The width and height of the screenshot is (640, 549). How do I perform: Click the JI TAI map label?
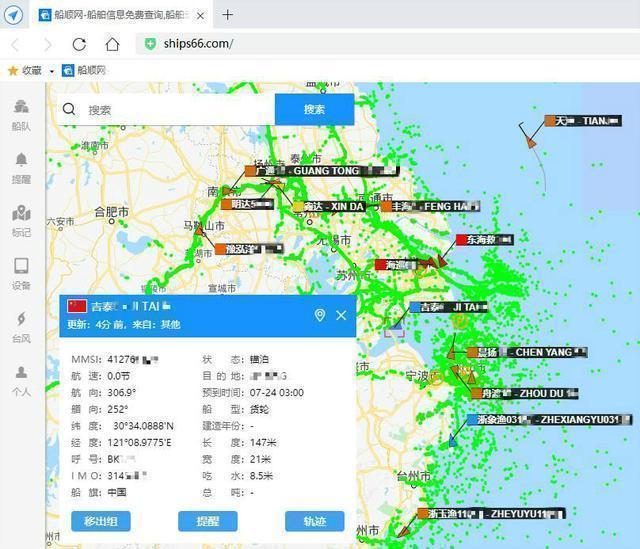pyautogui.click(x=449, y=307)
